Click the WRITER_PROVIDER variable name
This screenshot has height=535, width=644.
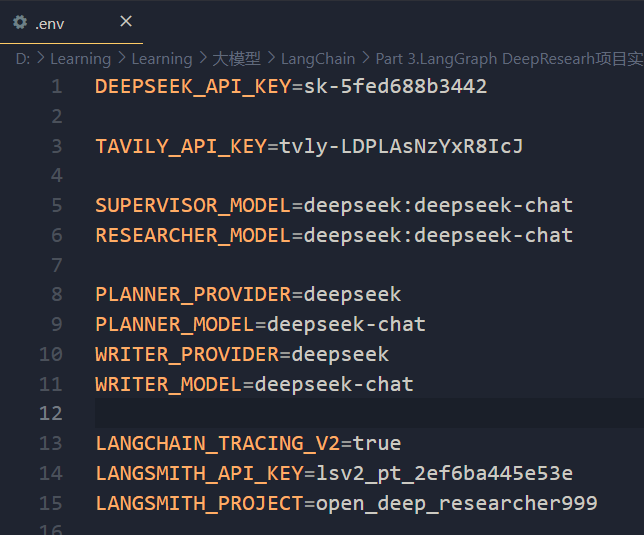pyautogui.click(x=187, y=355)
